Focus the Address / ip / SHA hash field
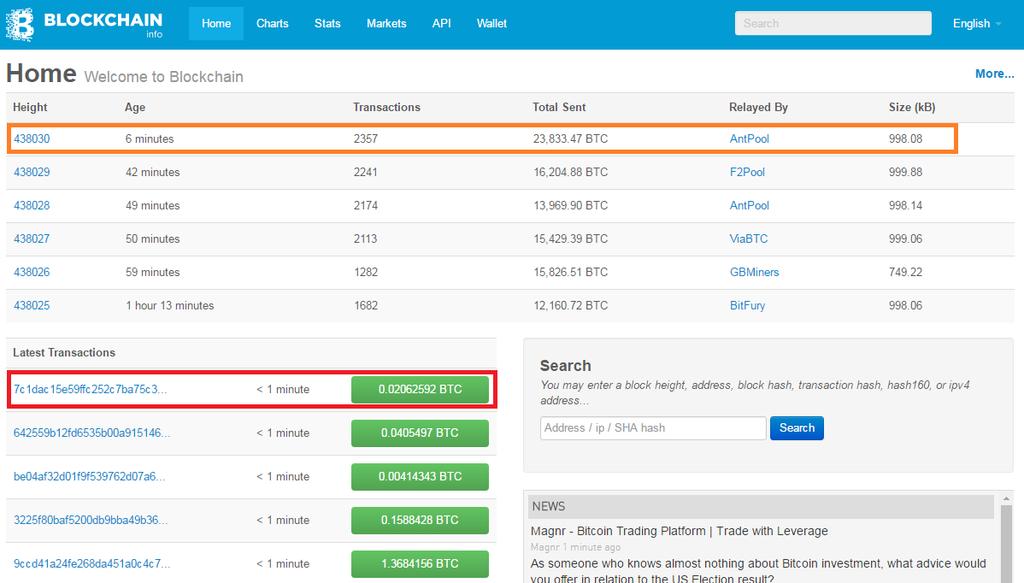 pos(653,428)
